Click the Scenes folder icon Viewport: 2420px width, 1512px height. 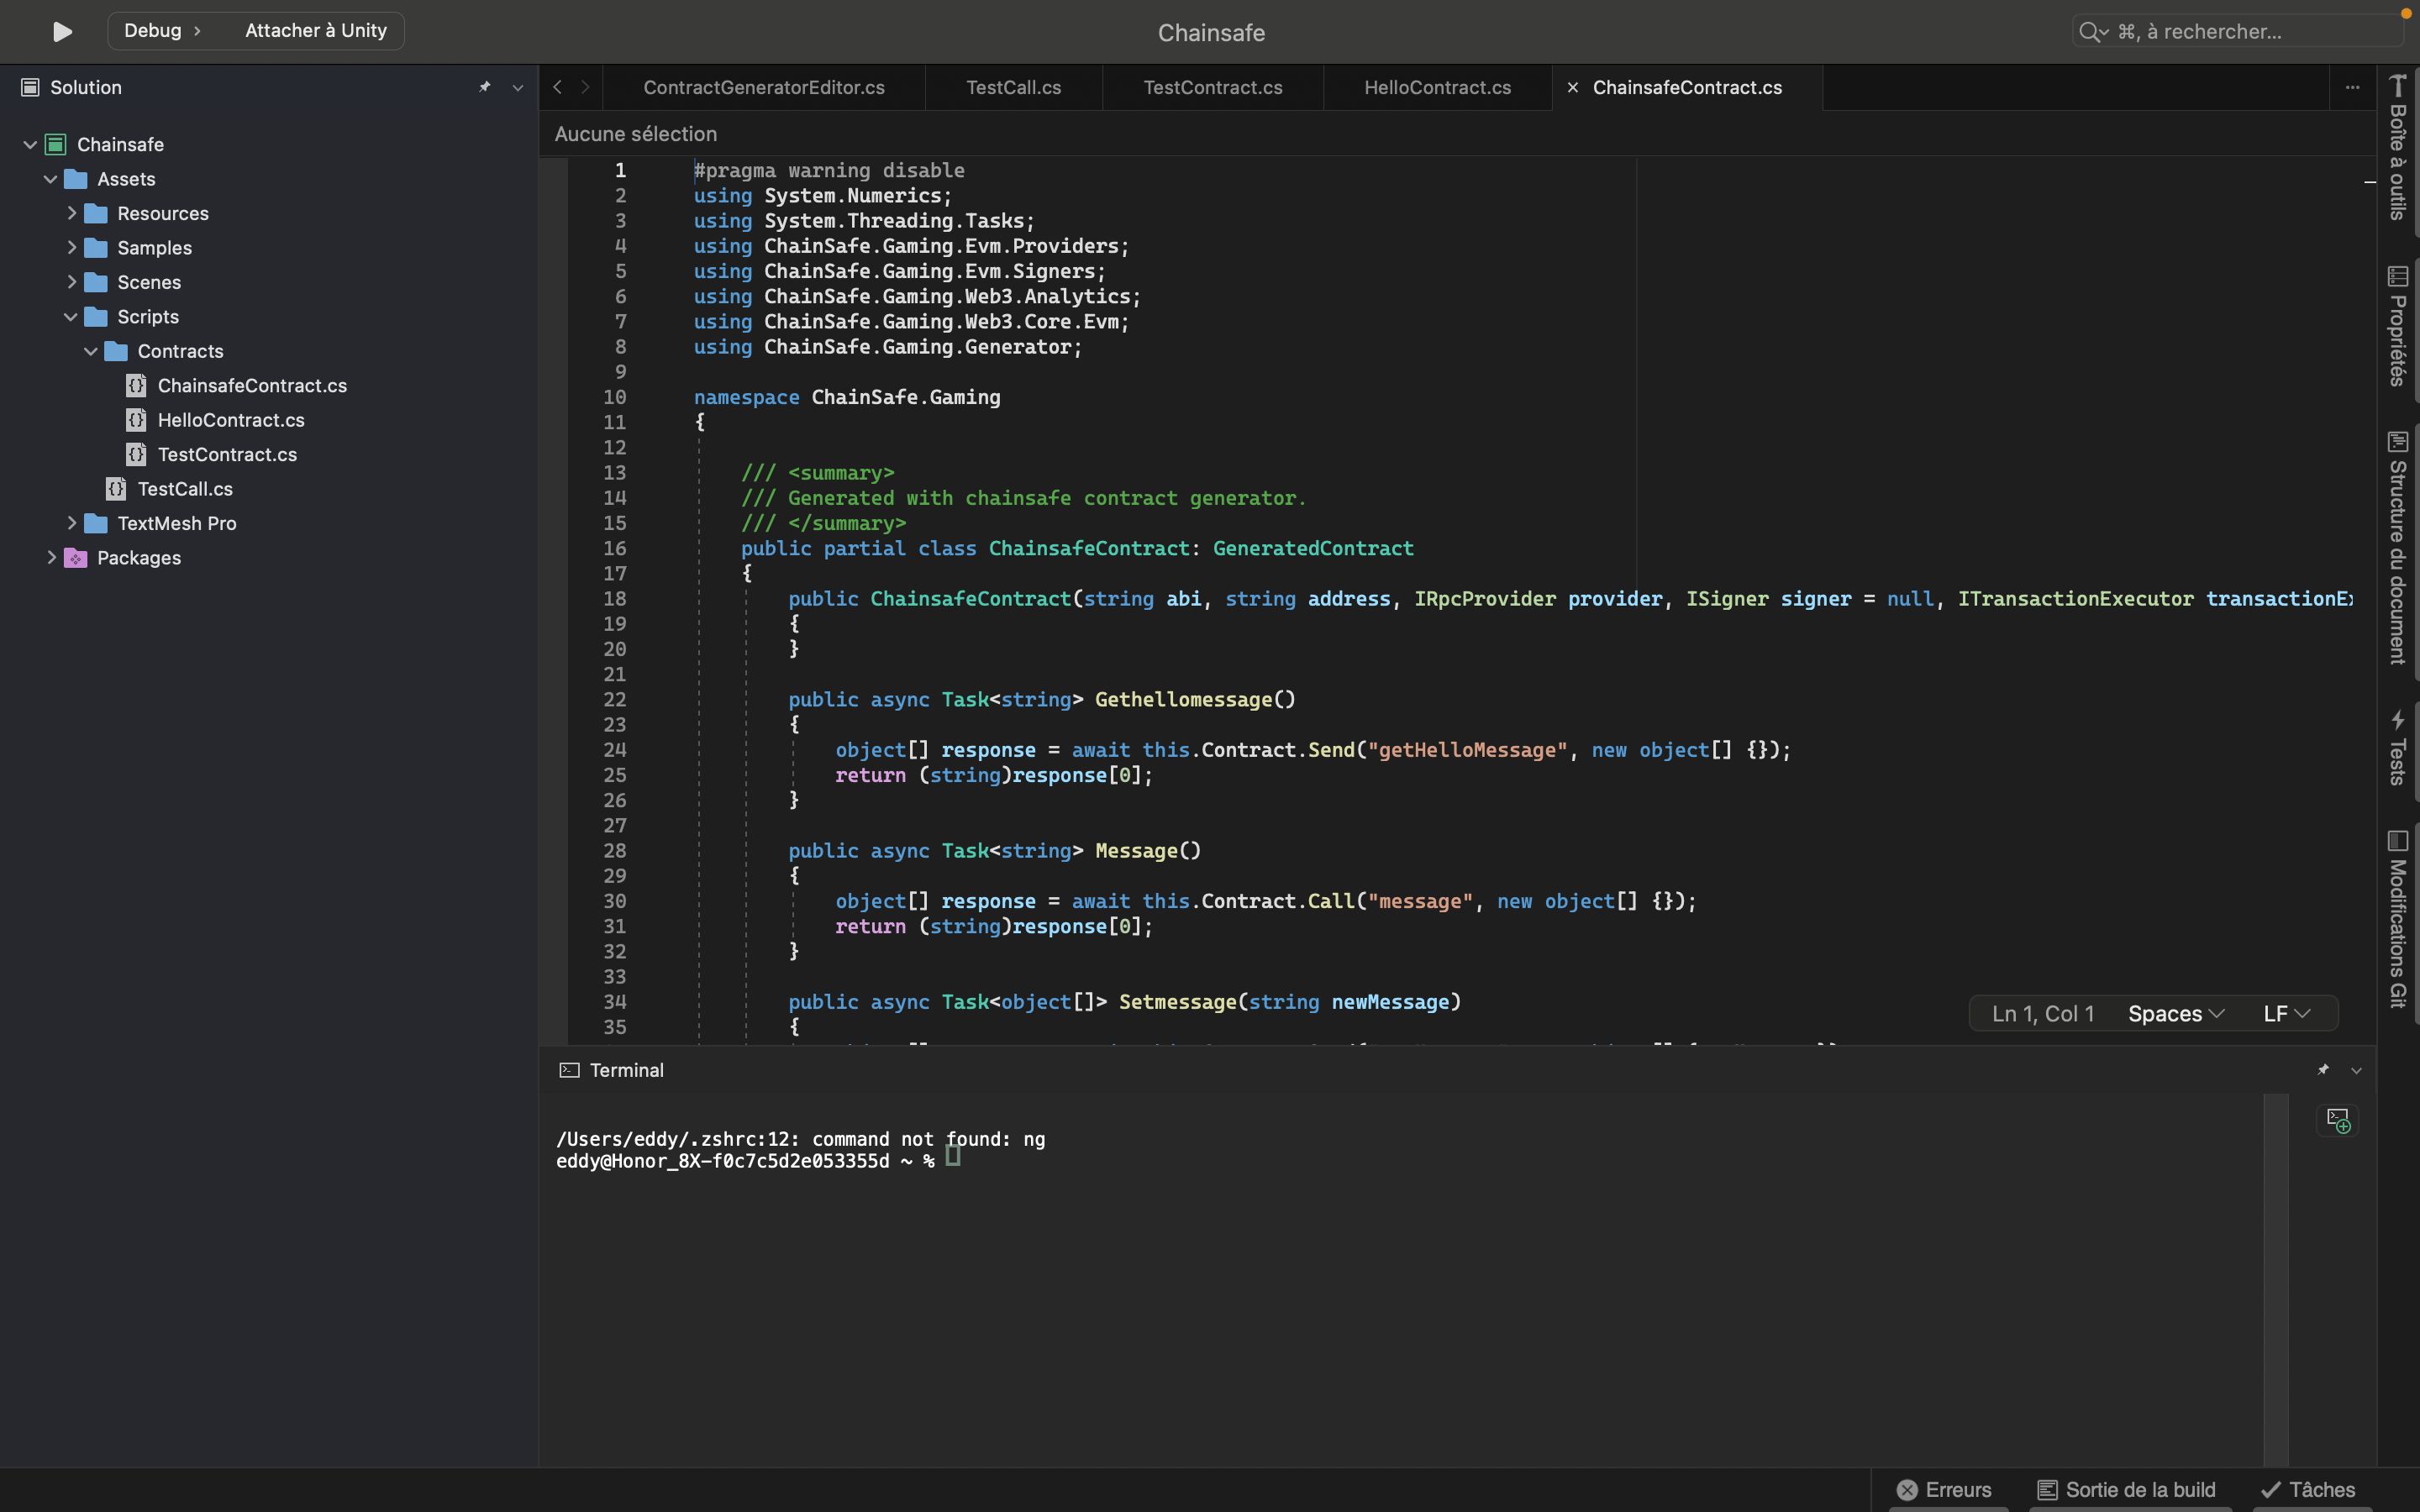coord(96,283)
